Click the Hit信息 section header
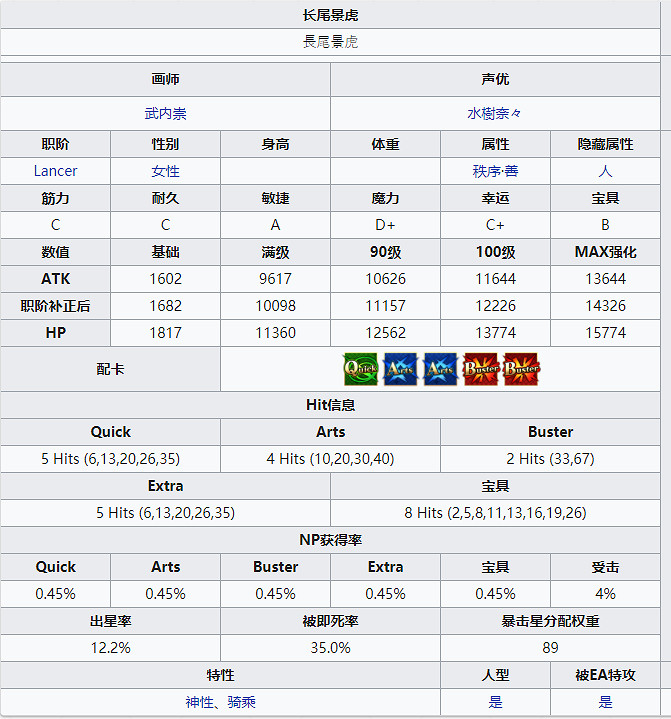 point(330,405)
